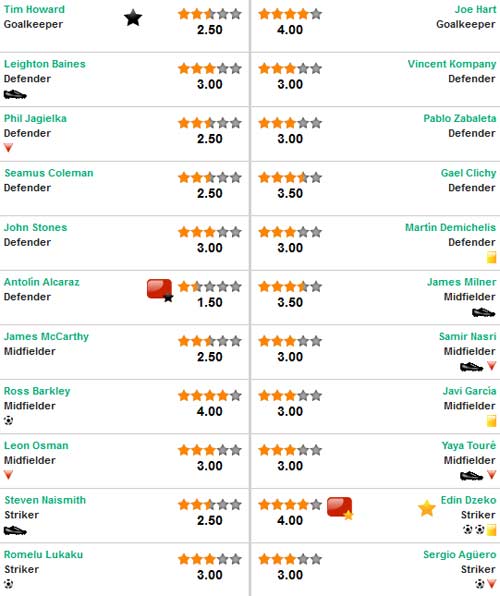The height and width of the screenshot is (596, 500).
Task: Click the yellow card under Martin Demichelis
Action: 491,257
